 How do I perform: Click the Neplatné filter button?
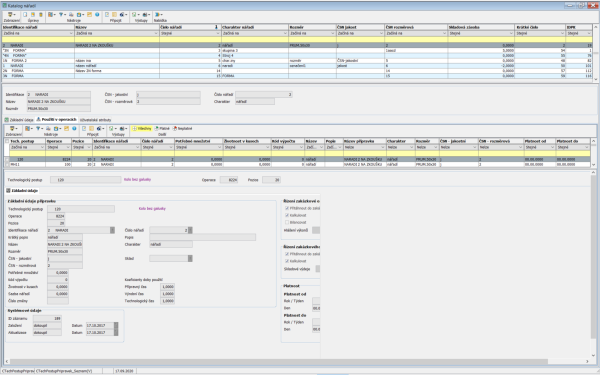point(183,129)
